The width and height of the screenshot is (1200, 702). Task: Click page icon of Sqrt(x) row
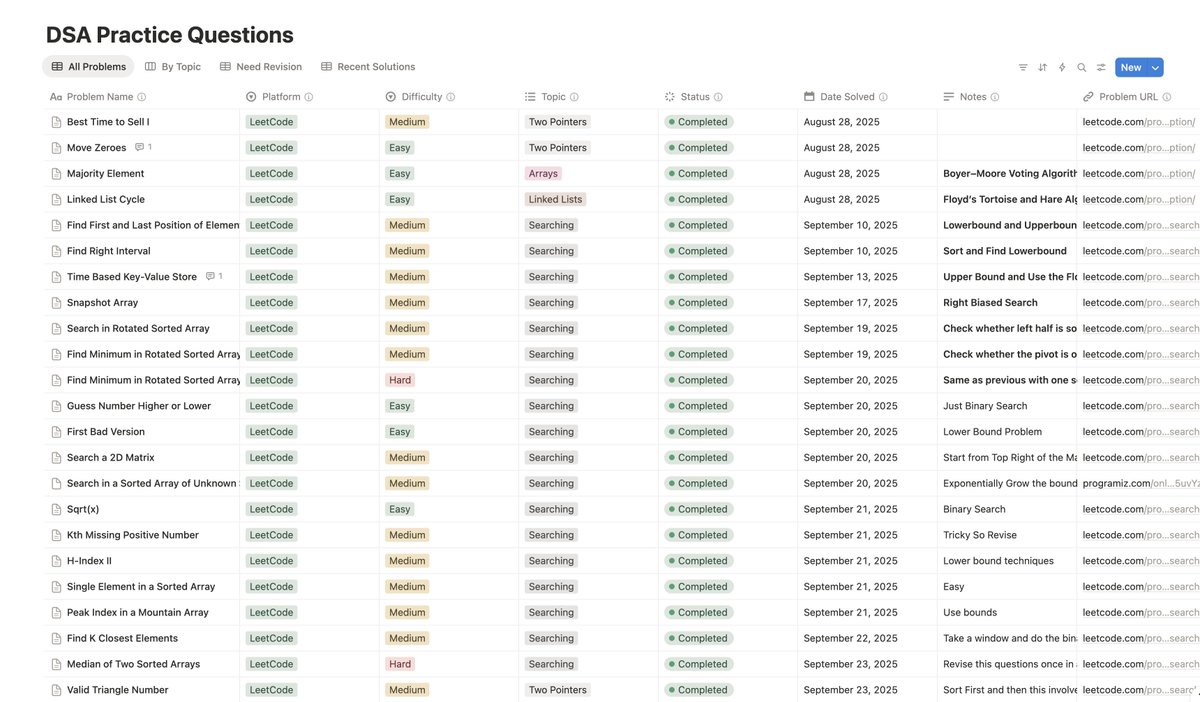pyautogui.click(x=56, y=509)
